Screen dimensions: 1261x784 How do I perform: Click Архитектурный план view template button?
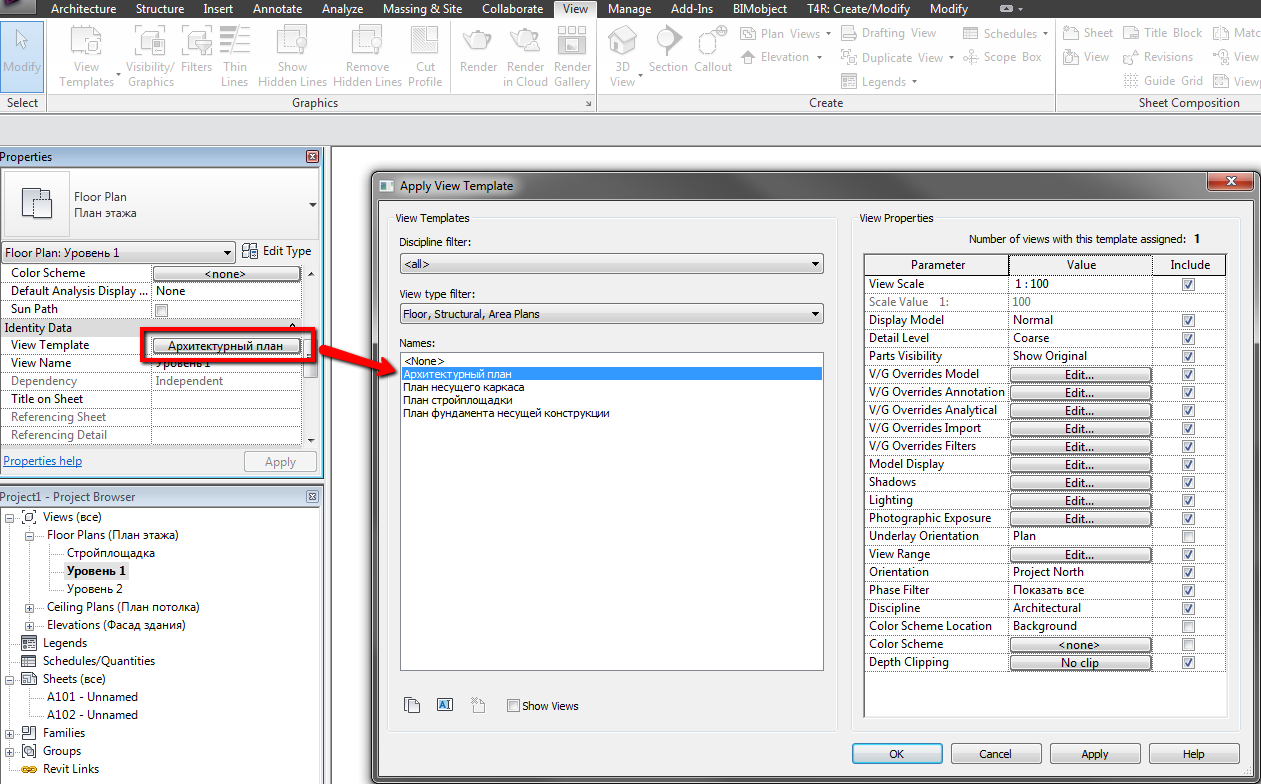pyautogui.click(x=226, y=346)
